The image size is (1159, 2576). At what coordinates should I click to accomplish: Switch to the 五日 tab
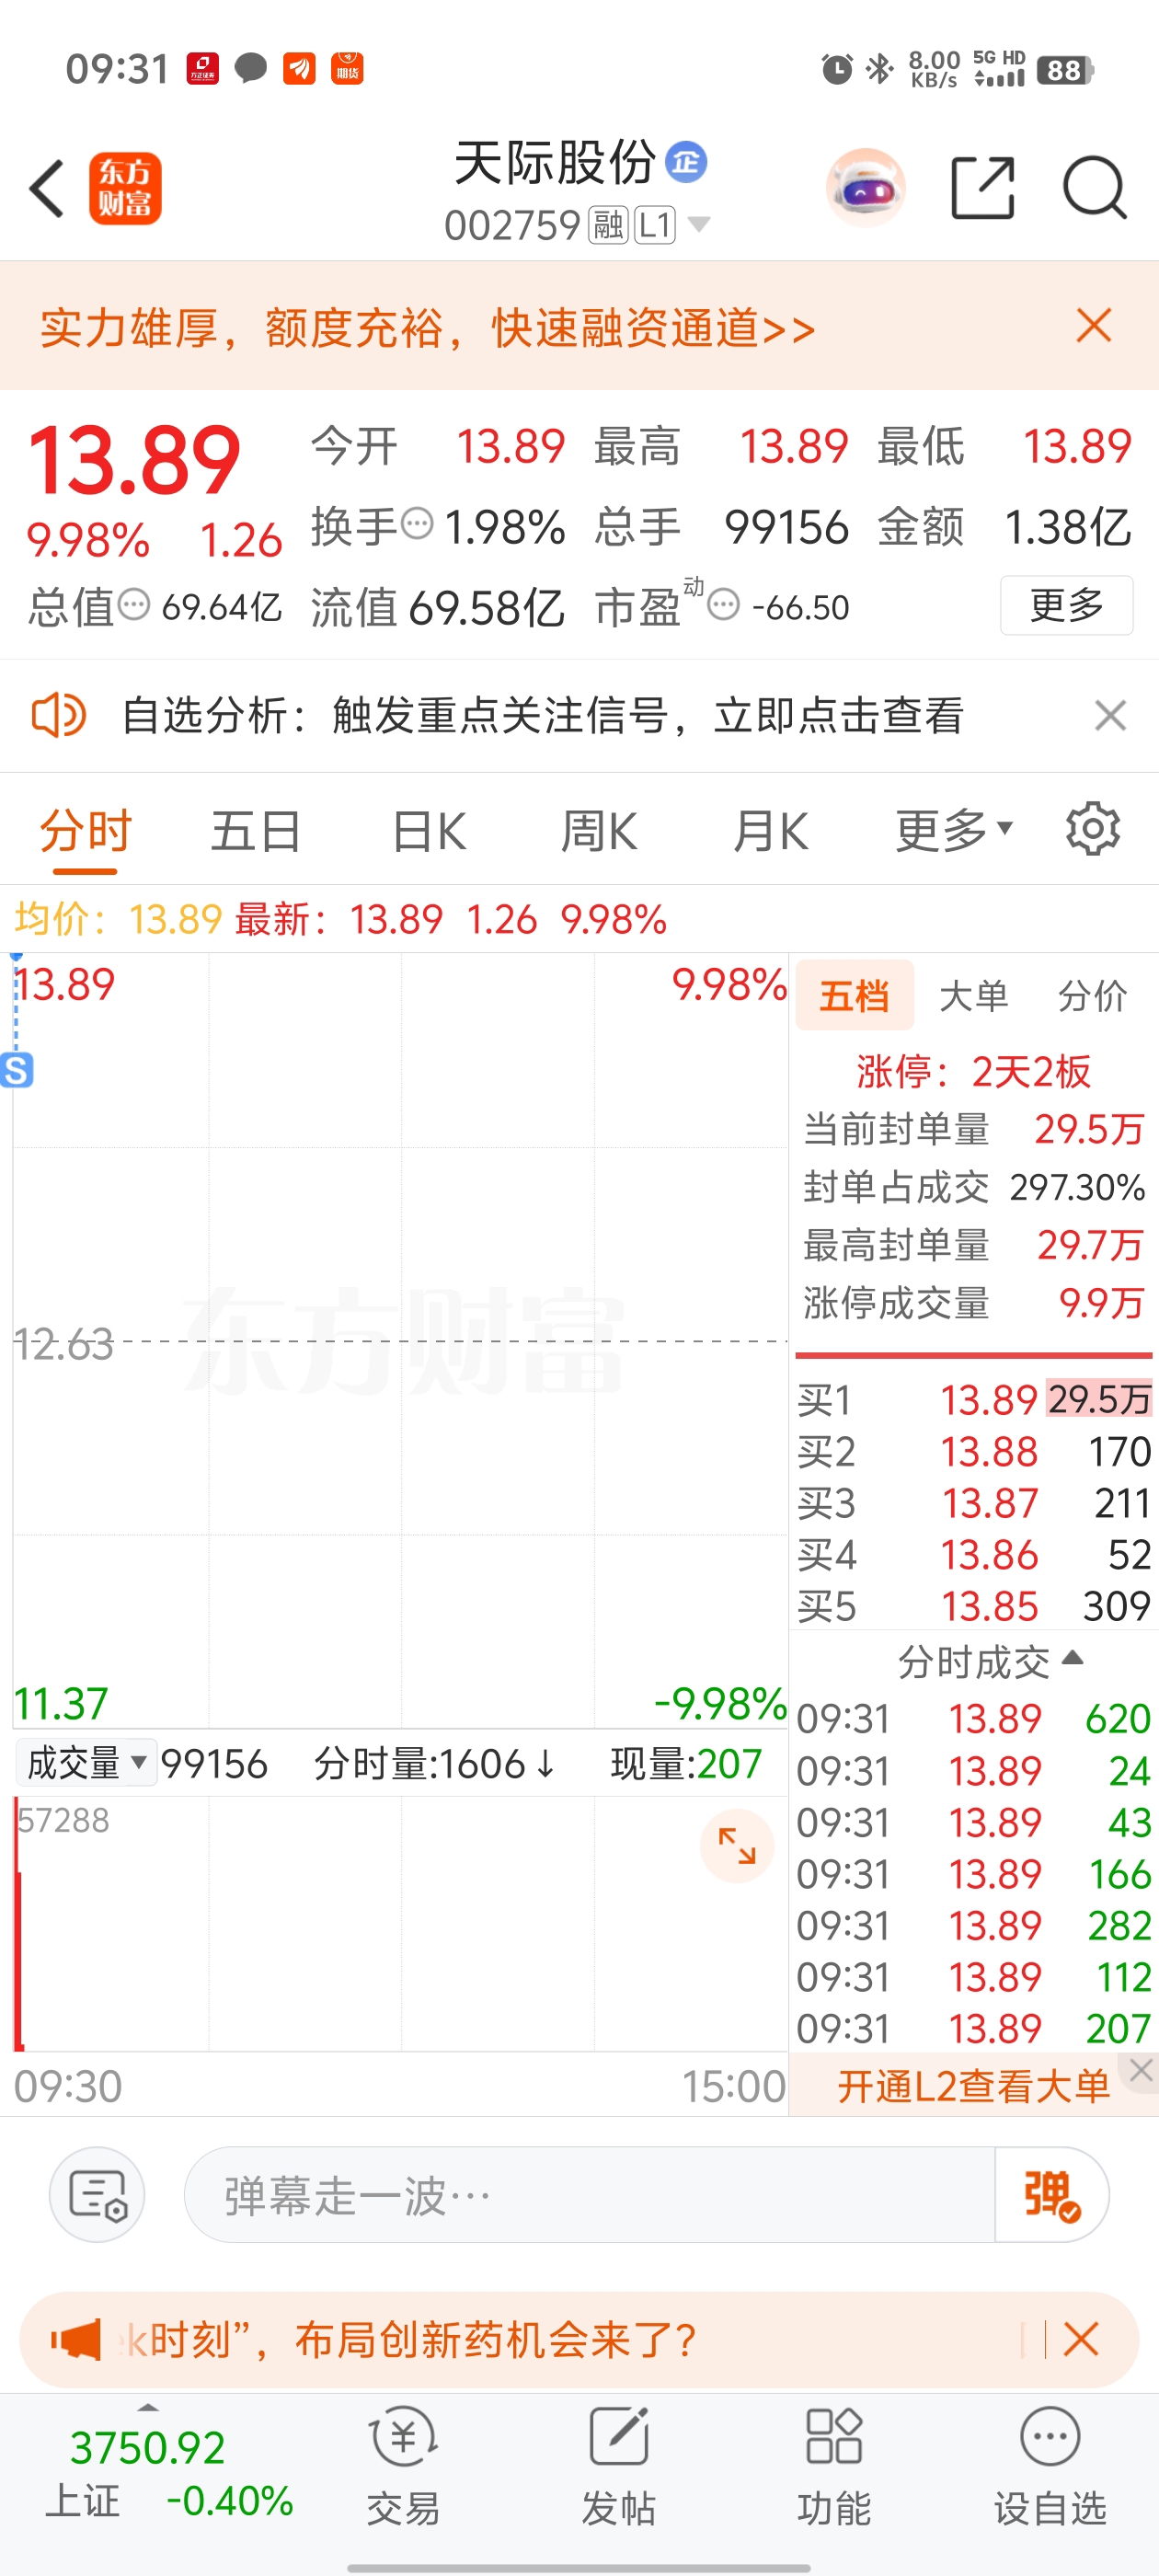(x=256, y=831)
